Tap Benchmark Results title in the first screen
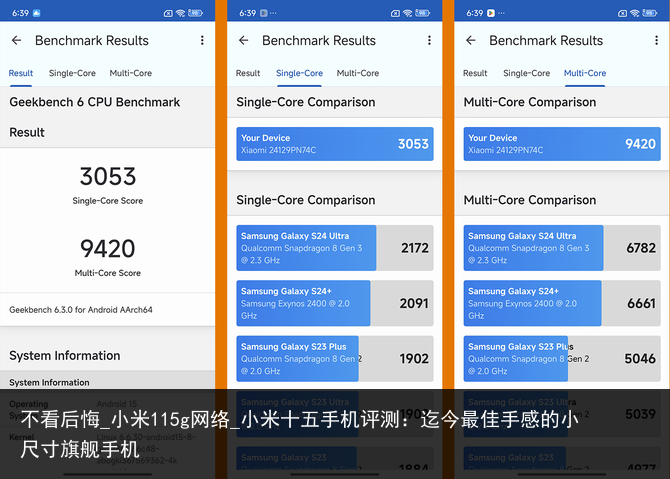The image size is (670, 479). click(x=92, y=41)
